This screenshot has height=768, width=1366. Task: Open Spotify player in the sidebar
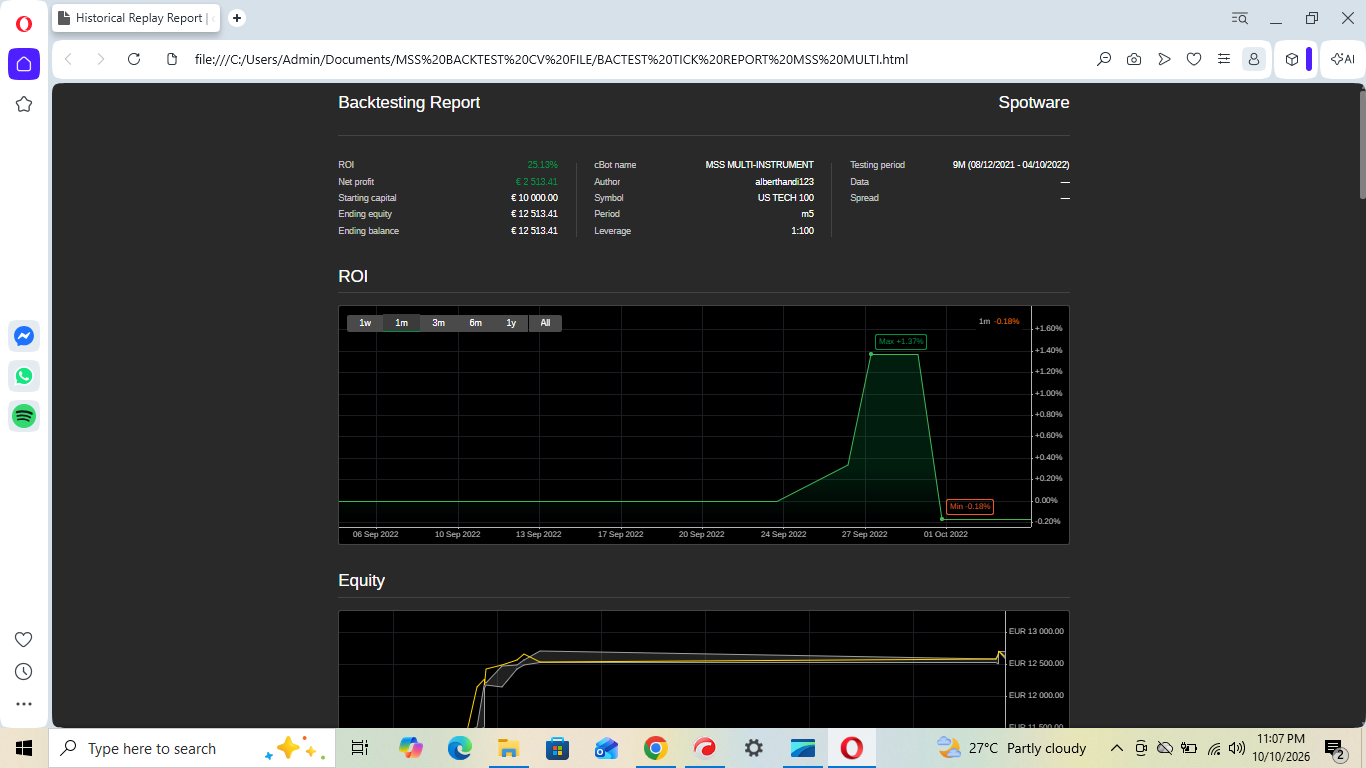24,416
